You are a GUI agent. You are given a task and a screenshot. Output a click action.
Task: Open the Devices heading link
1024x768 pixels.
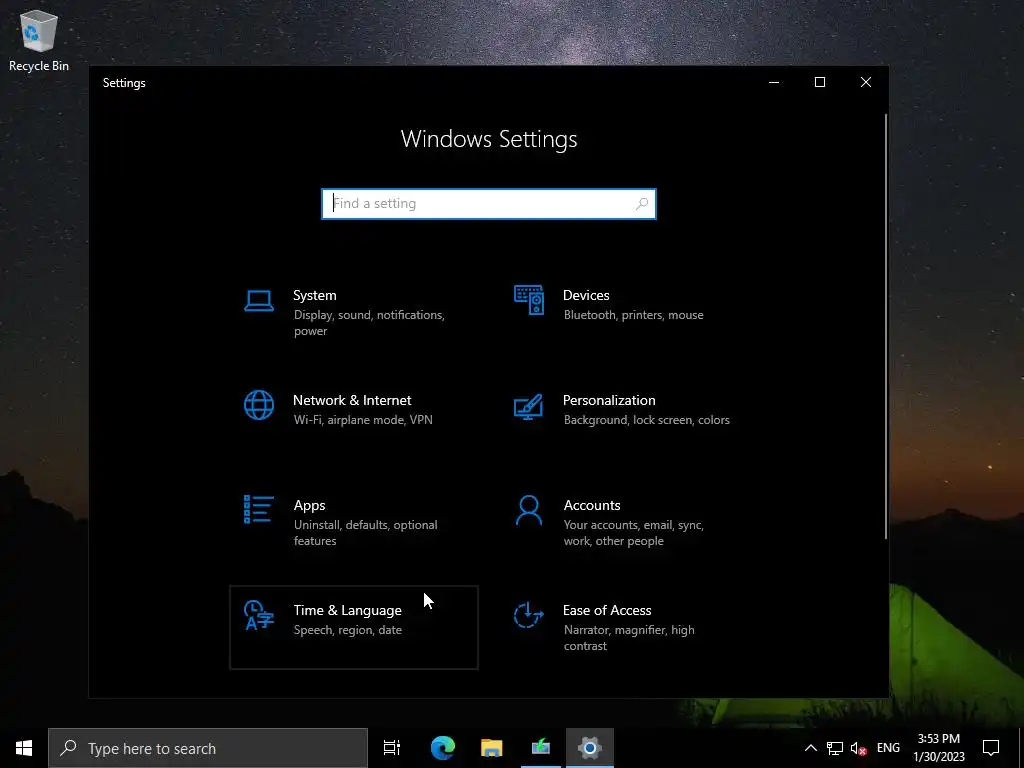[586, 295]
